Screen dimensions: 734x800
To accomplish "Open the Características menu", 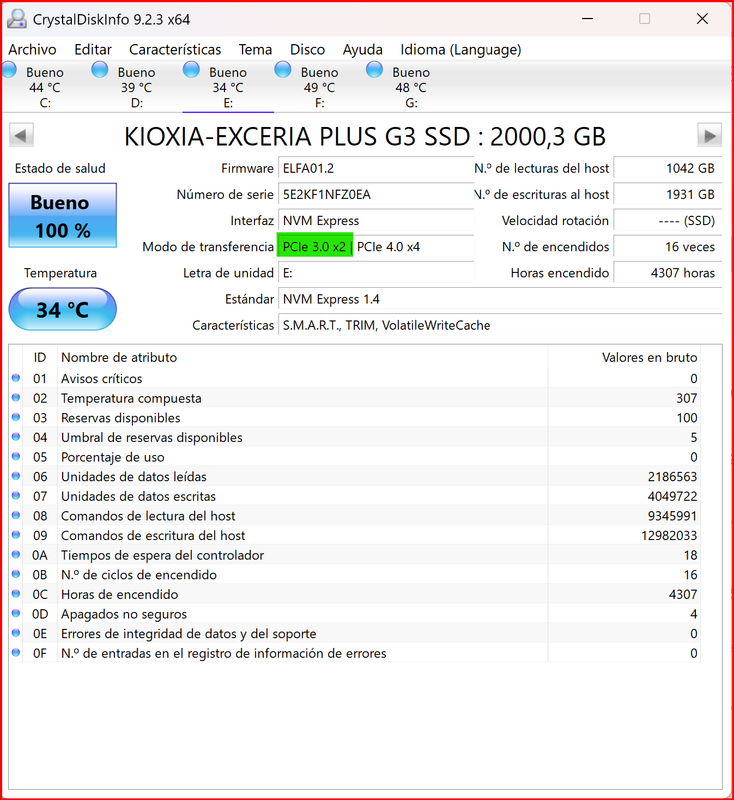I will pyautogui.click(x=175, y=49).
